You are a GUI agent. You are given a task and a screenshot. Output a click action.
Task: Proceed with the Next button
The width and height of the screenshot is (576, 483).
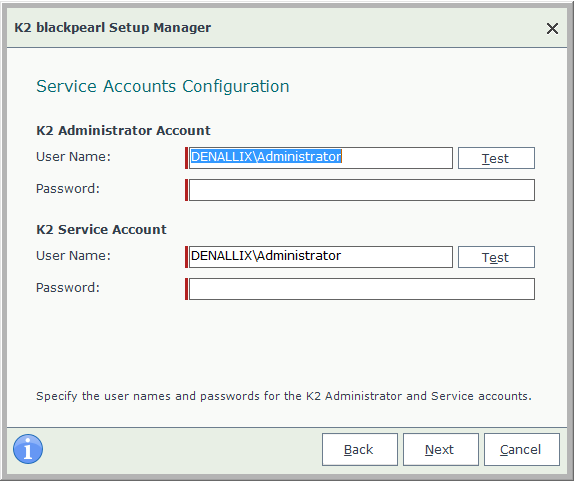441,450
